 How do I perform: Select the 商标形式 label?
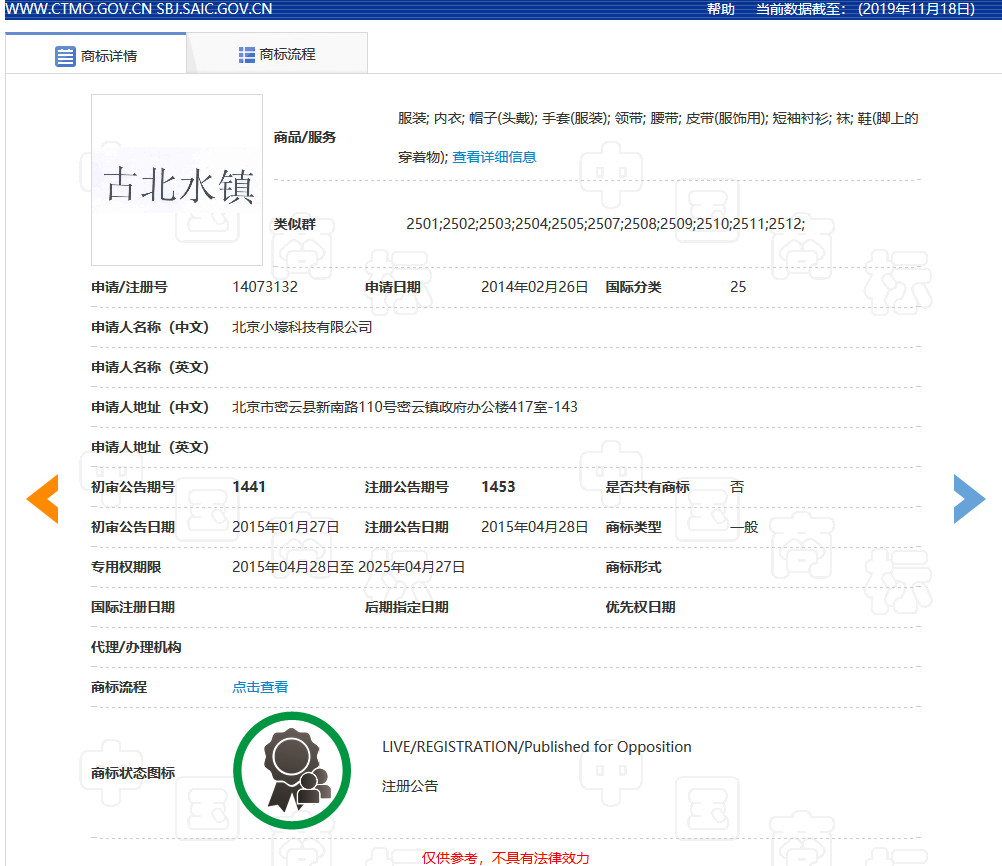[x=633, y=567]
